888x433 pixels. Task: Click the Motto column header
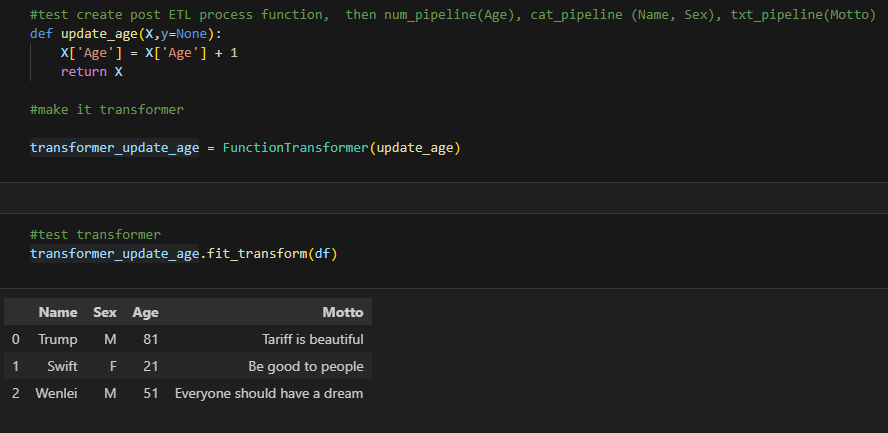(x=343, y=312)
